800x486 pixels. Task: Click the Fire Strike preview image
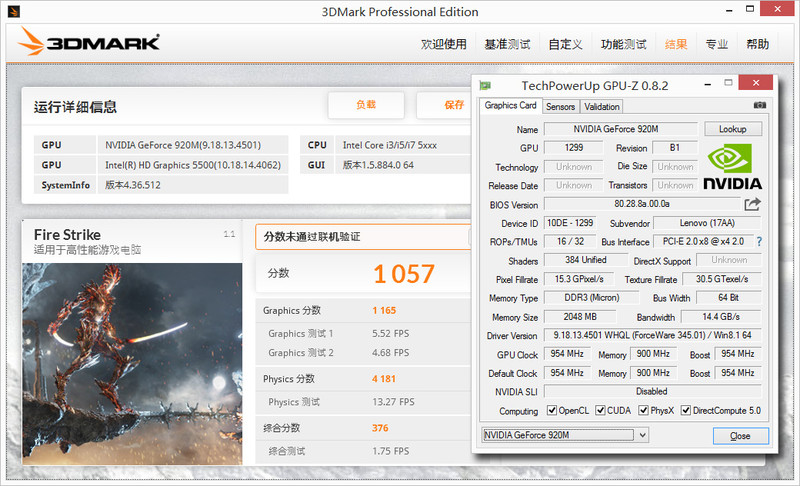pos(132,364)
